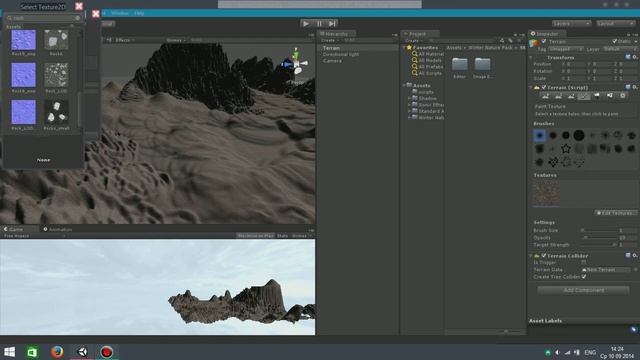
Task: Select the Paint Texture terrain tool
Action: click(584, 96)
